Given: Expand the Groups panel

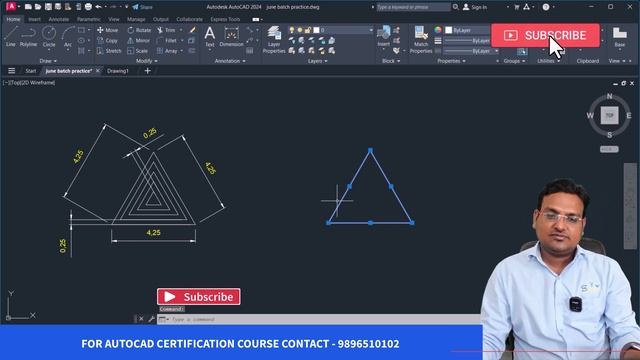Looking at the screenshot, I should click(514, 61).
